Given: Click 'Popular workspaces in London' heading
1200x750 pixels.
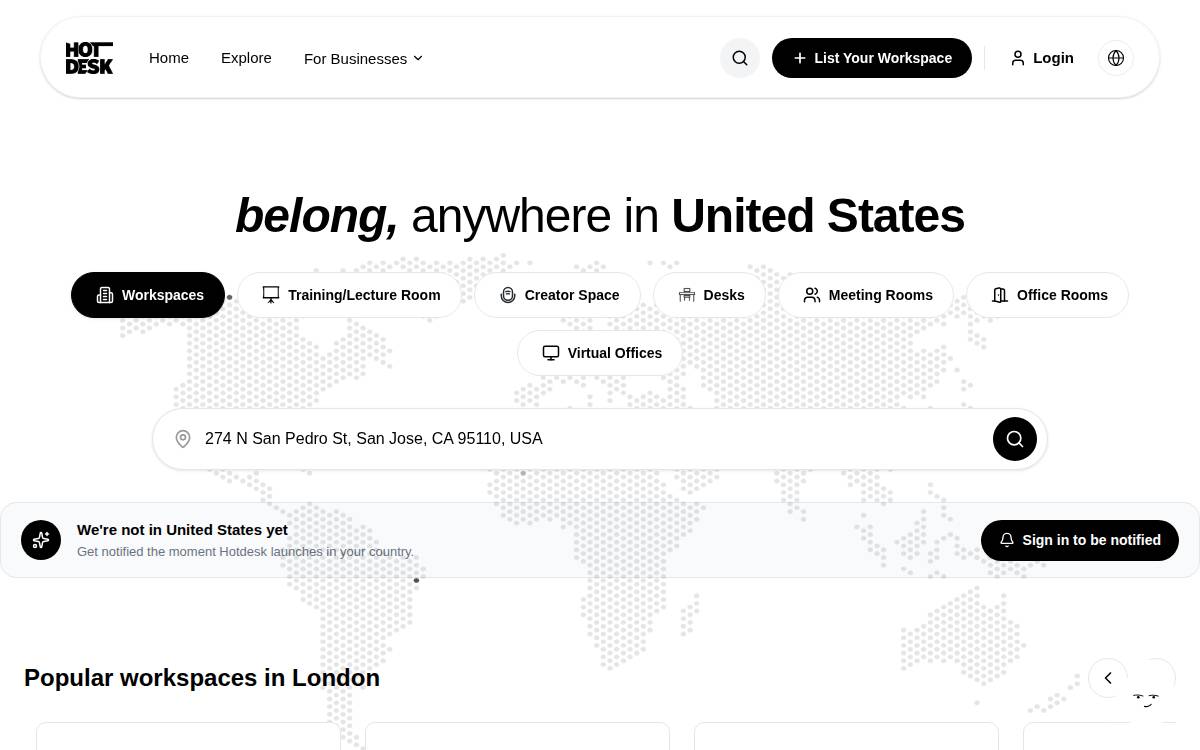Looking at the screenshot, I should tap(202, 678).
